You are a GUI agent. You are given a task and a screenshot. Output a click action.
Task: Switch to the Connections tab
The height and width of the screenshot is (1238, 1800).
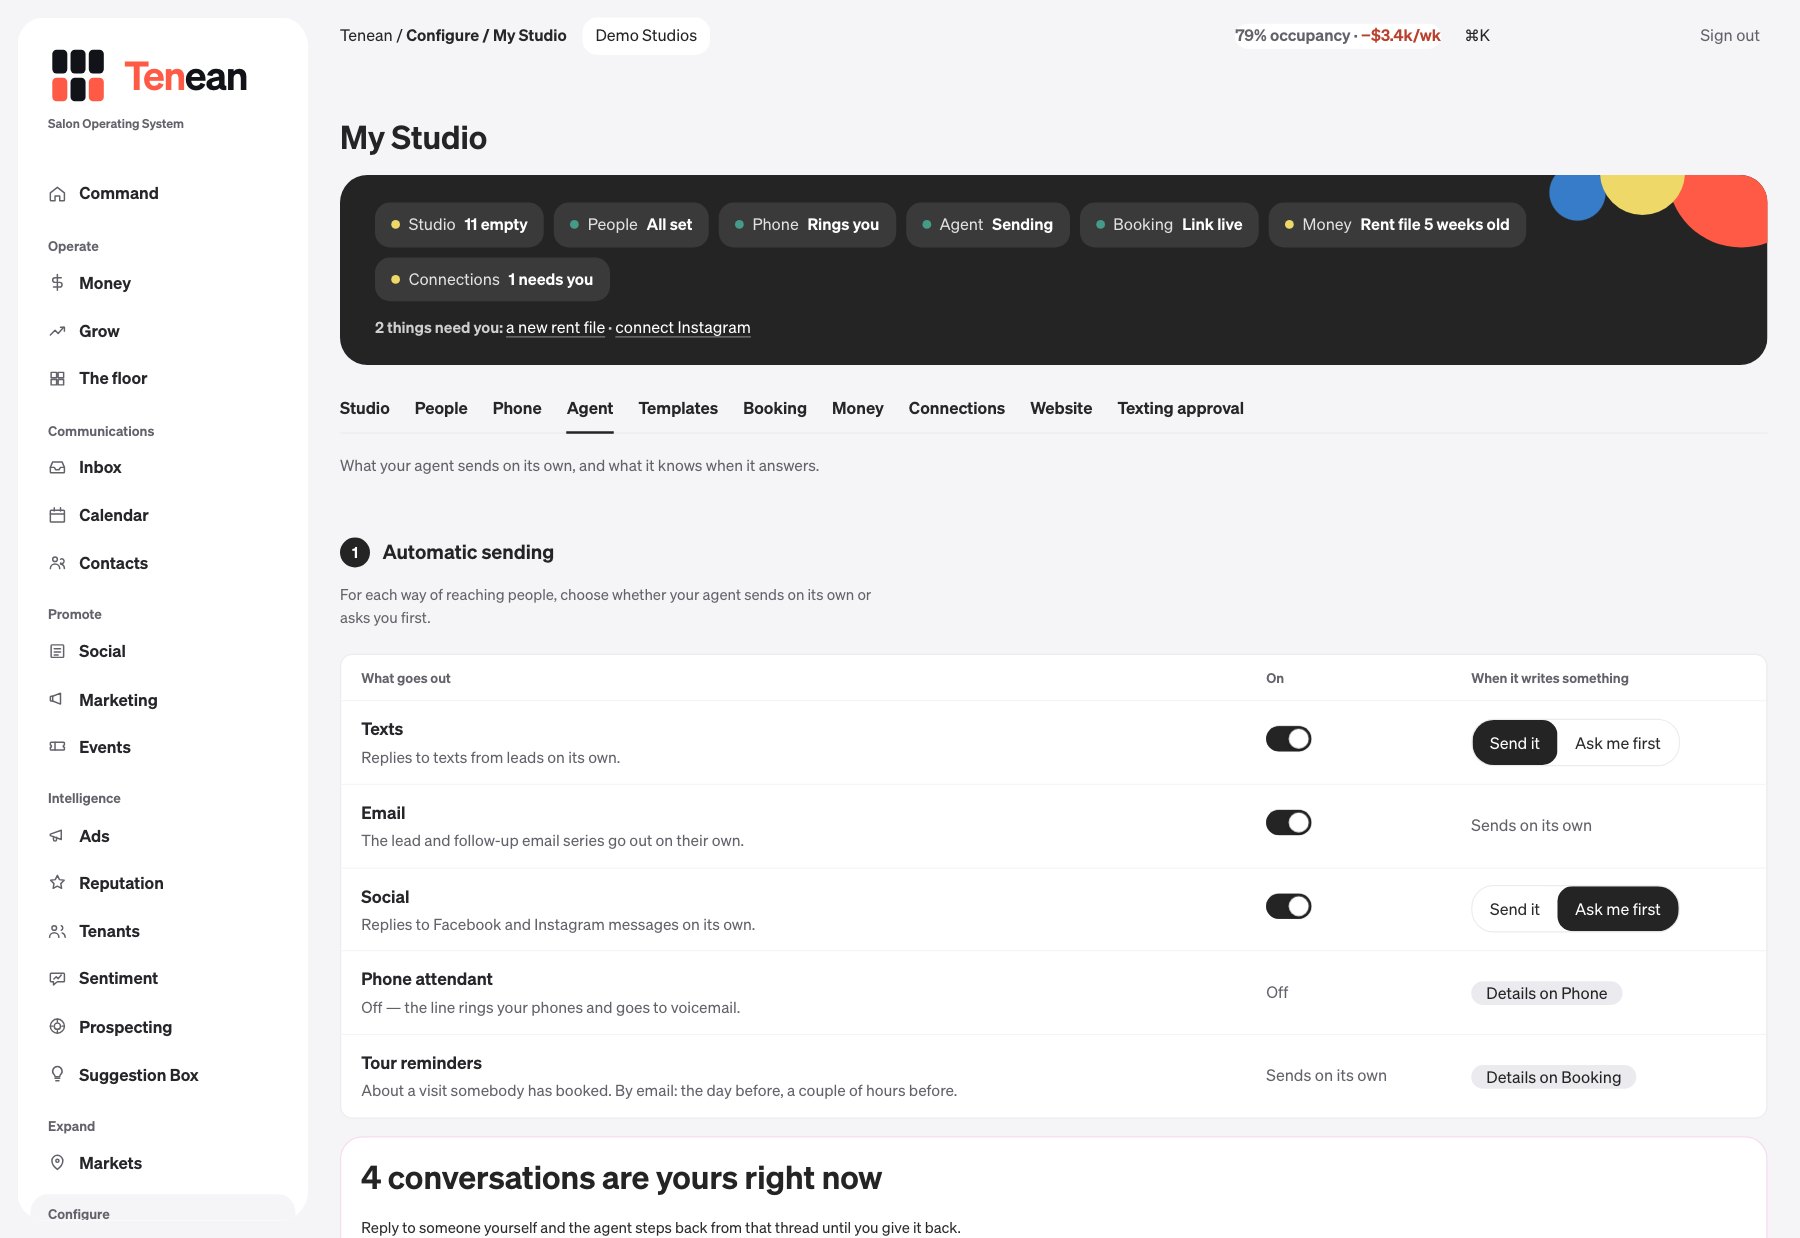956,408
